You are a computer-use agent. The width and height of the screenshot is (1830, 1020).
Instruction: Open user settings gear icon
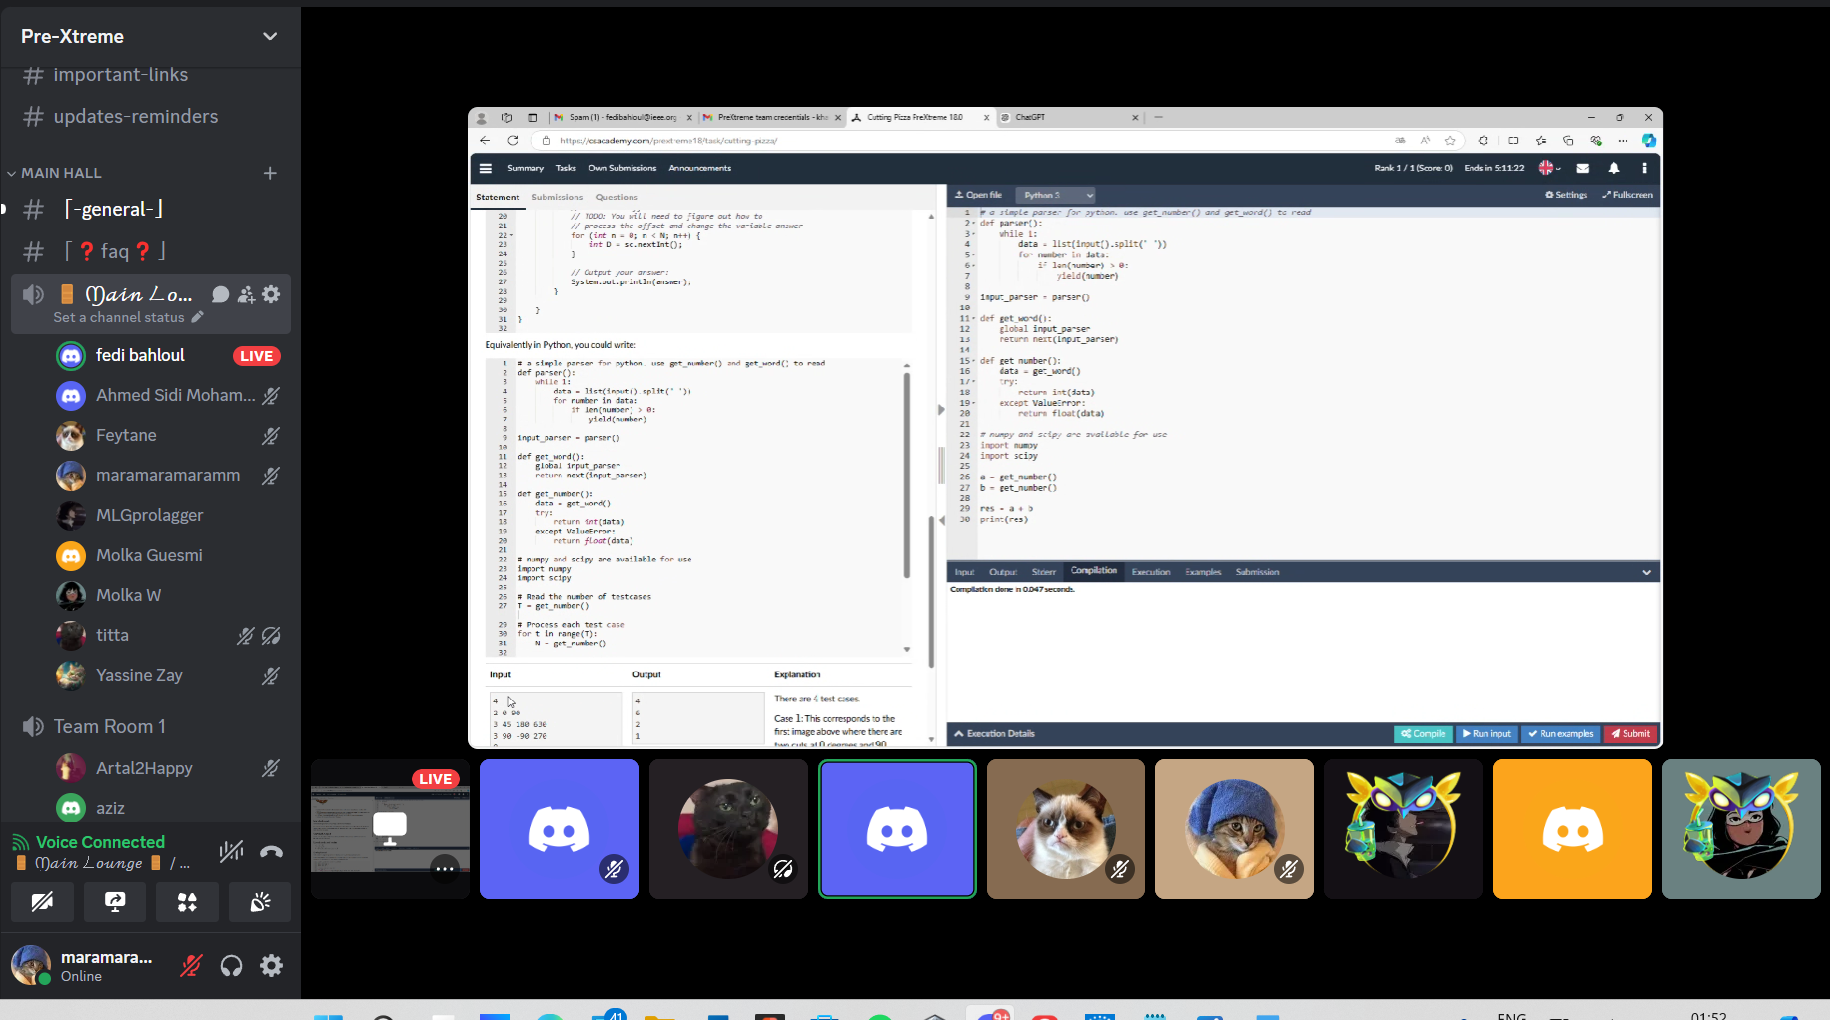(x=271, y=965)
